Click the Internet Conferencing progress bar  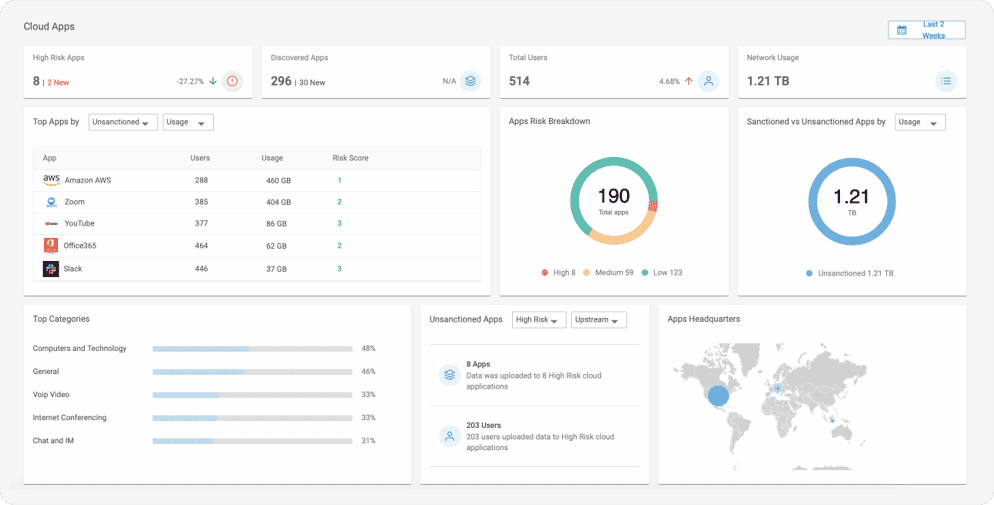[x=252, y=418]
